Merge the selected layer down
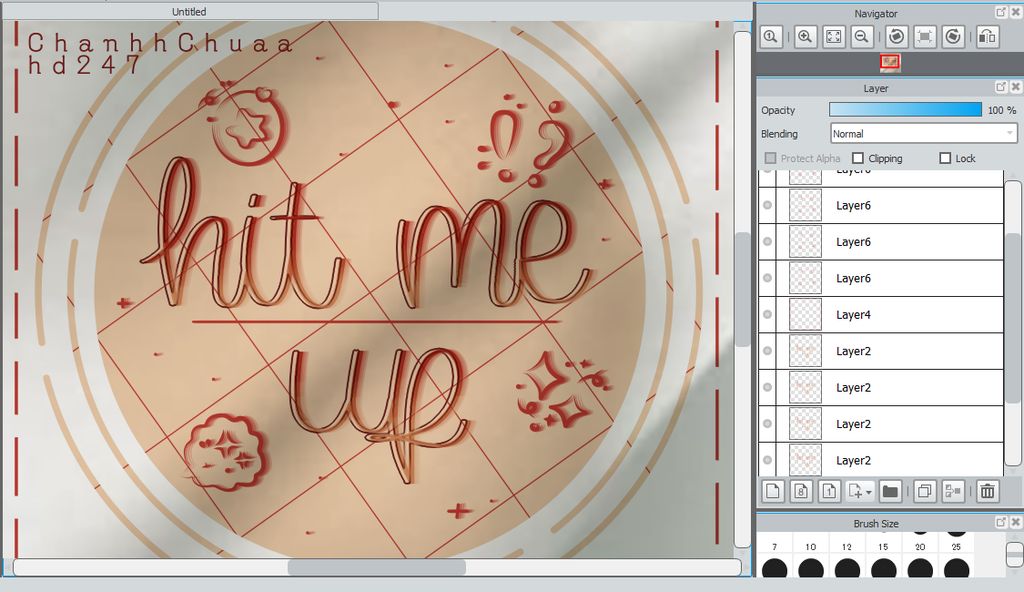1024x592 pixels. (953, 491)
